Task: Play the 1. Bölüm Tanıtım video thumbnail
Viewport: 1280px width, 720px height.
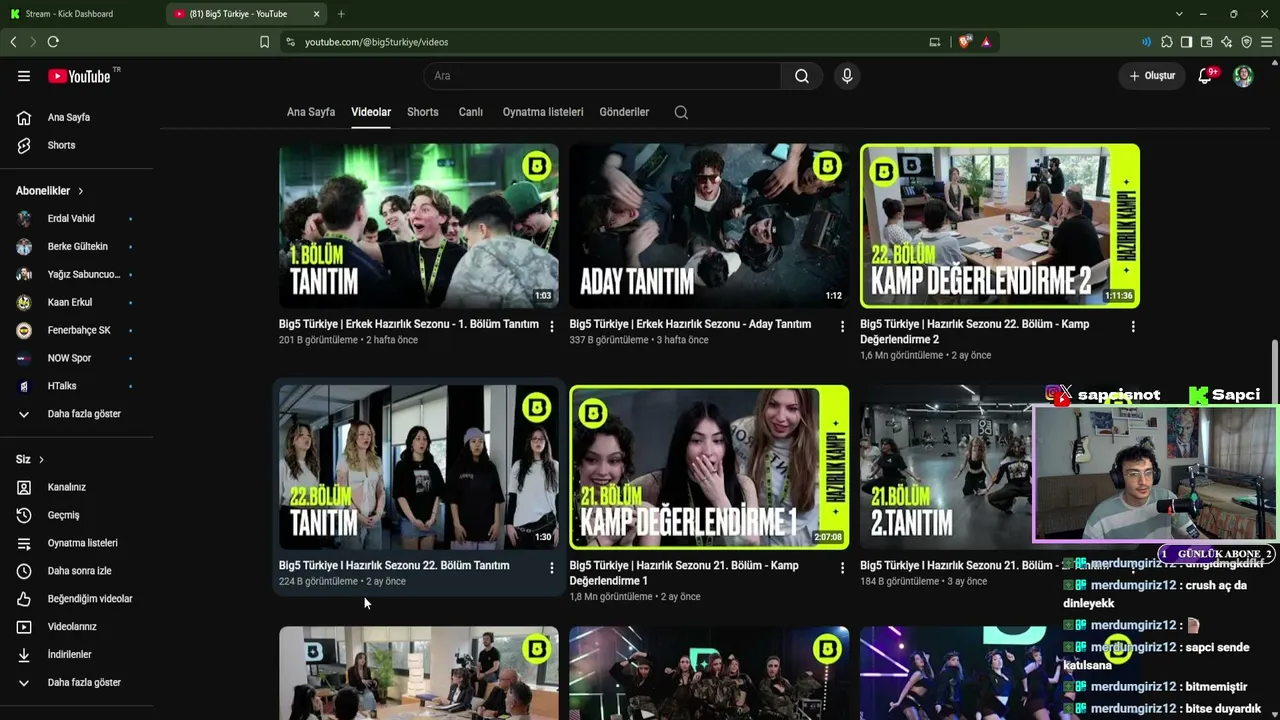Action: (419, 226)
